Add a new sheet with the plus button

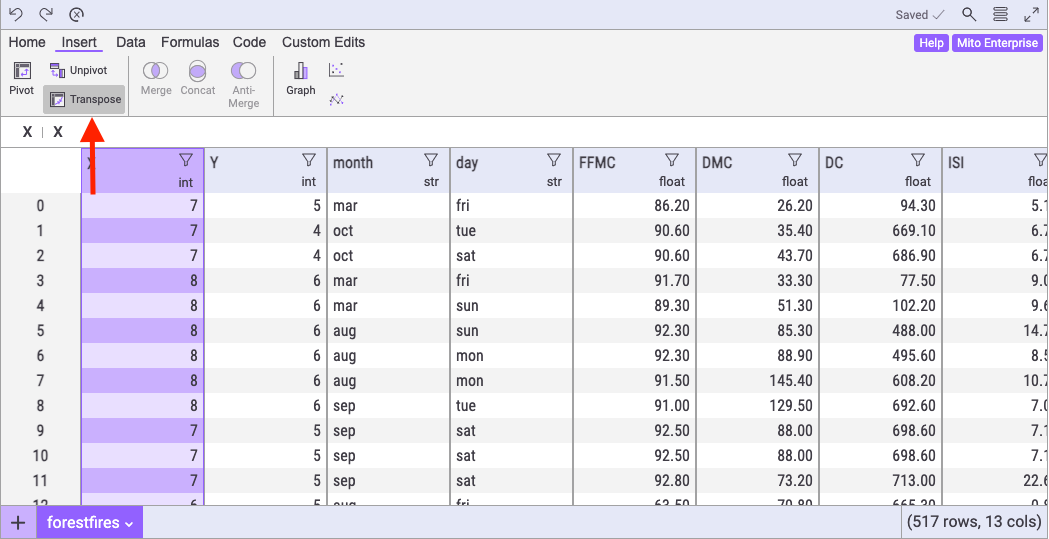click(x=18, y=523)
